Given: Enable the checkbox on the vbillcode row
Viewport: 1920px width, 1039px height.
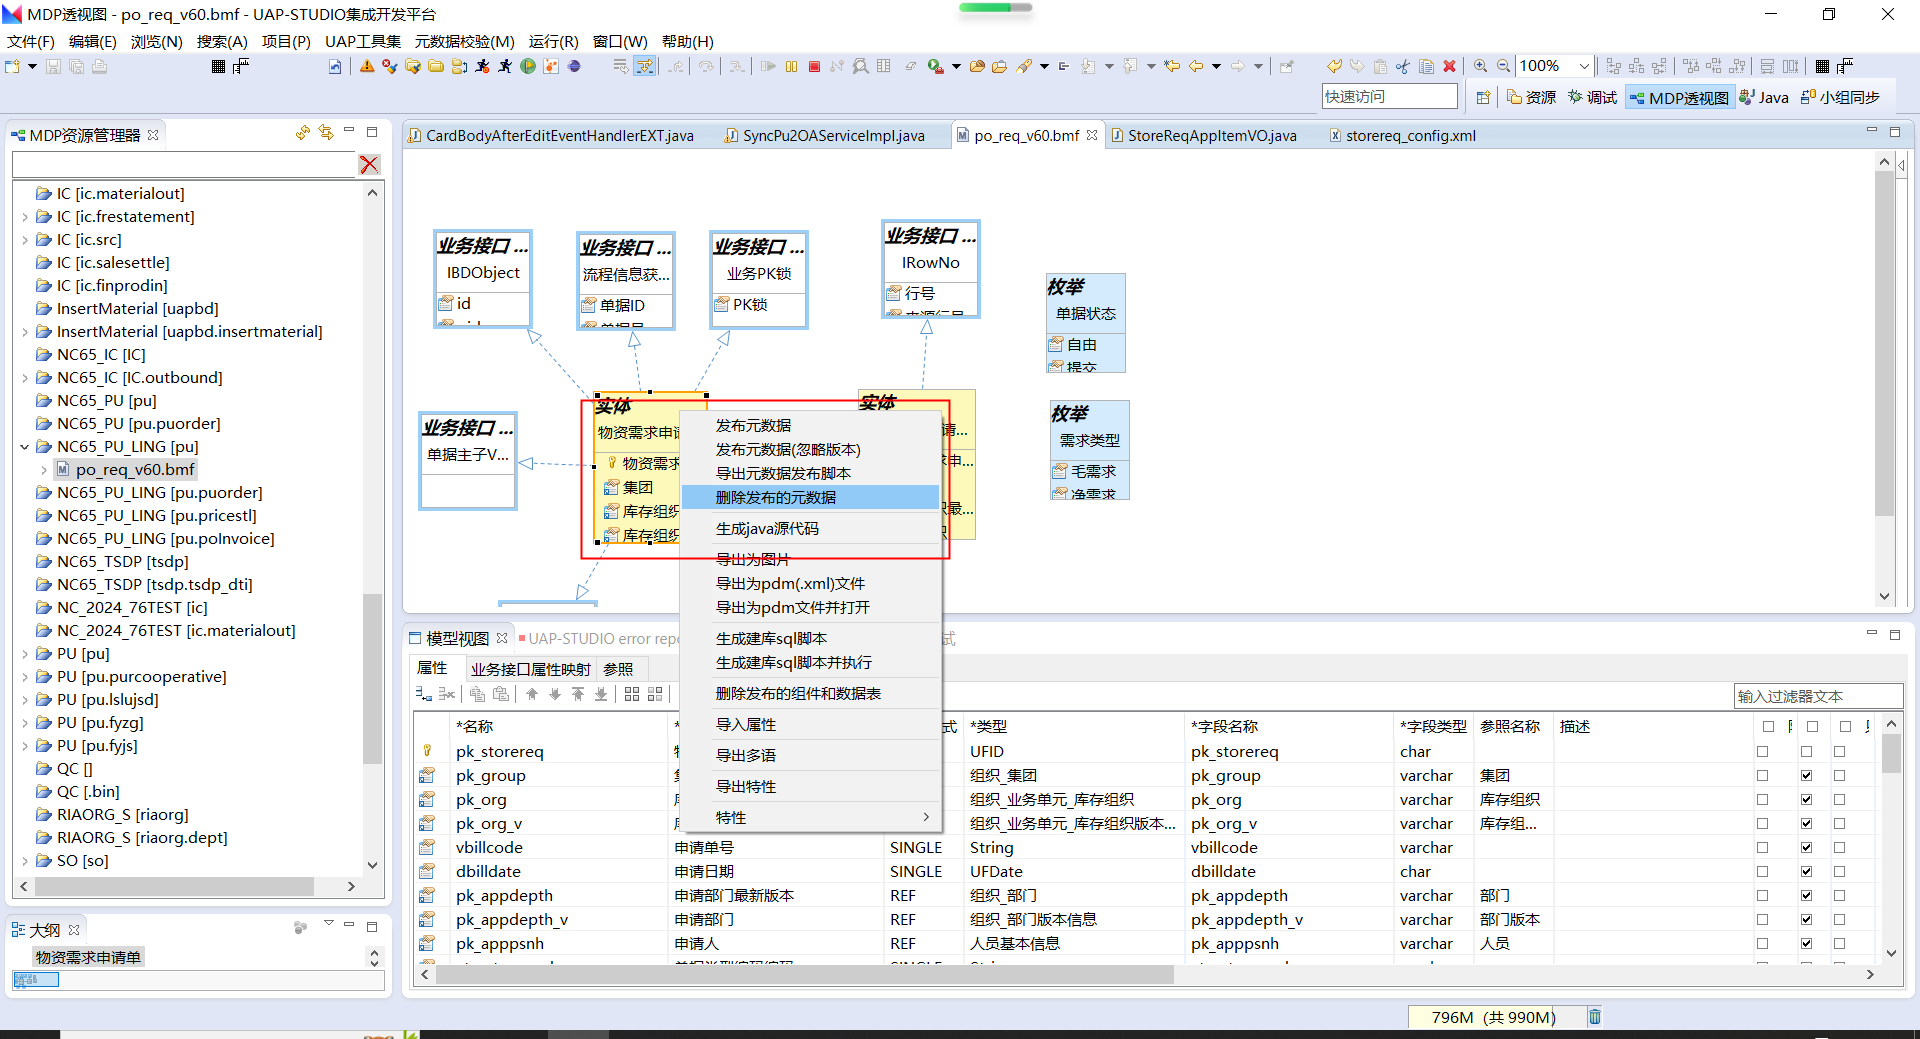Looking at the screenshot, I should tap(1761, 847).
